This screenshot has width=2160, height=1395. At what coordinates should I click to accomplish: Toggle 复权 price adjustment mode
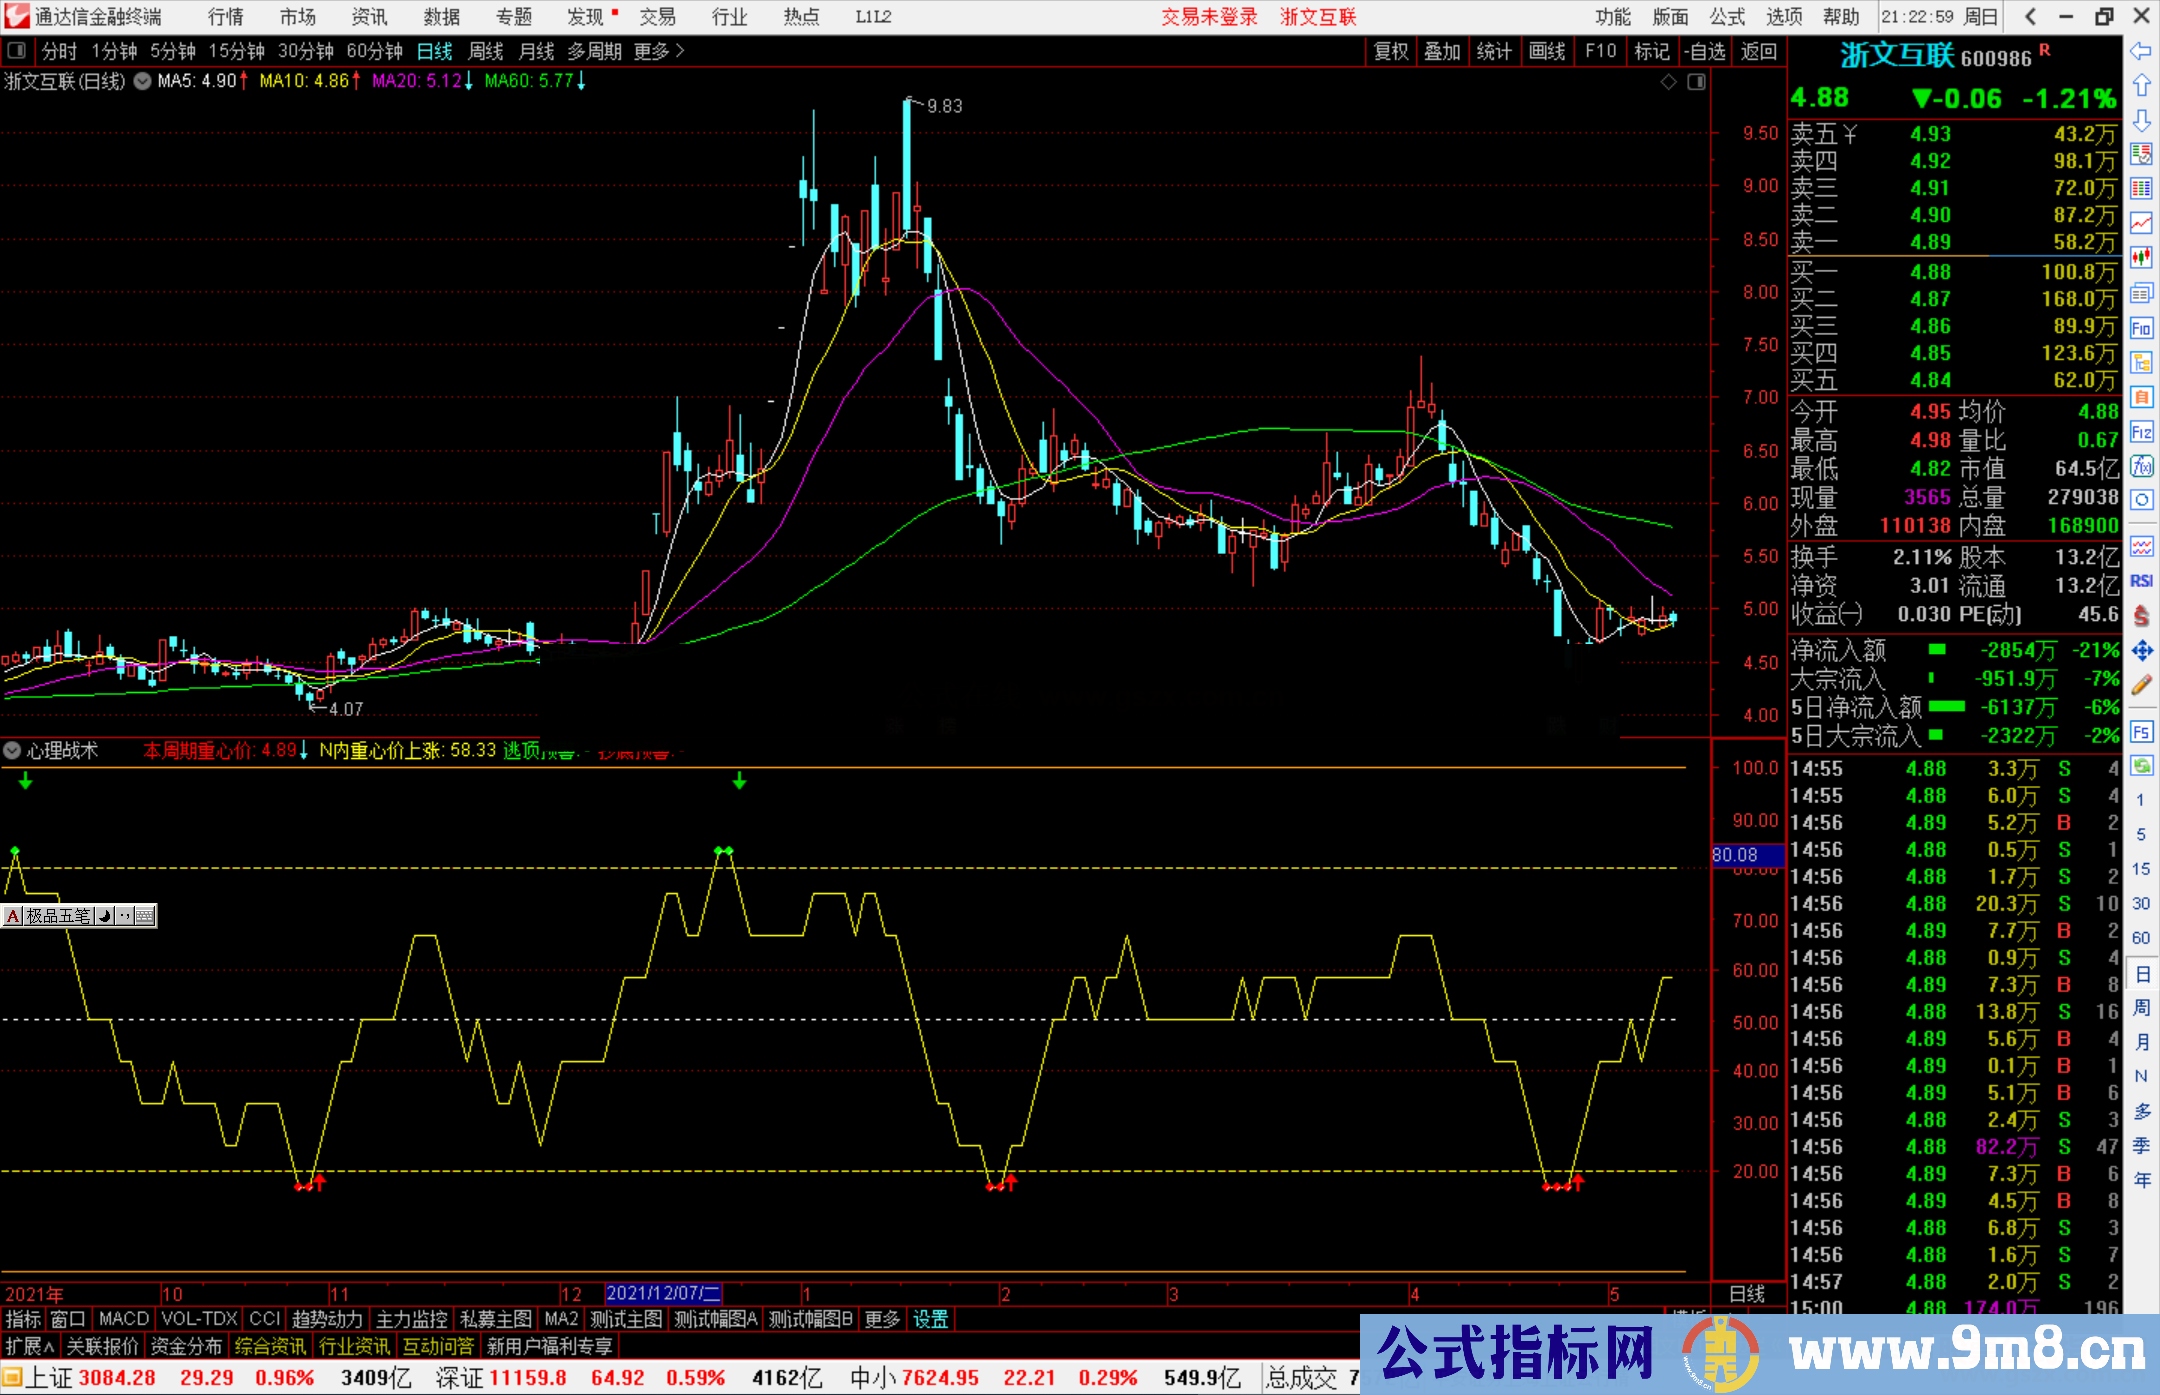pos(1390,51)
